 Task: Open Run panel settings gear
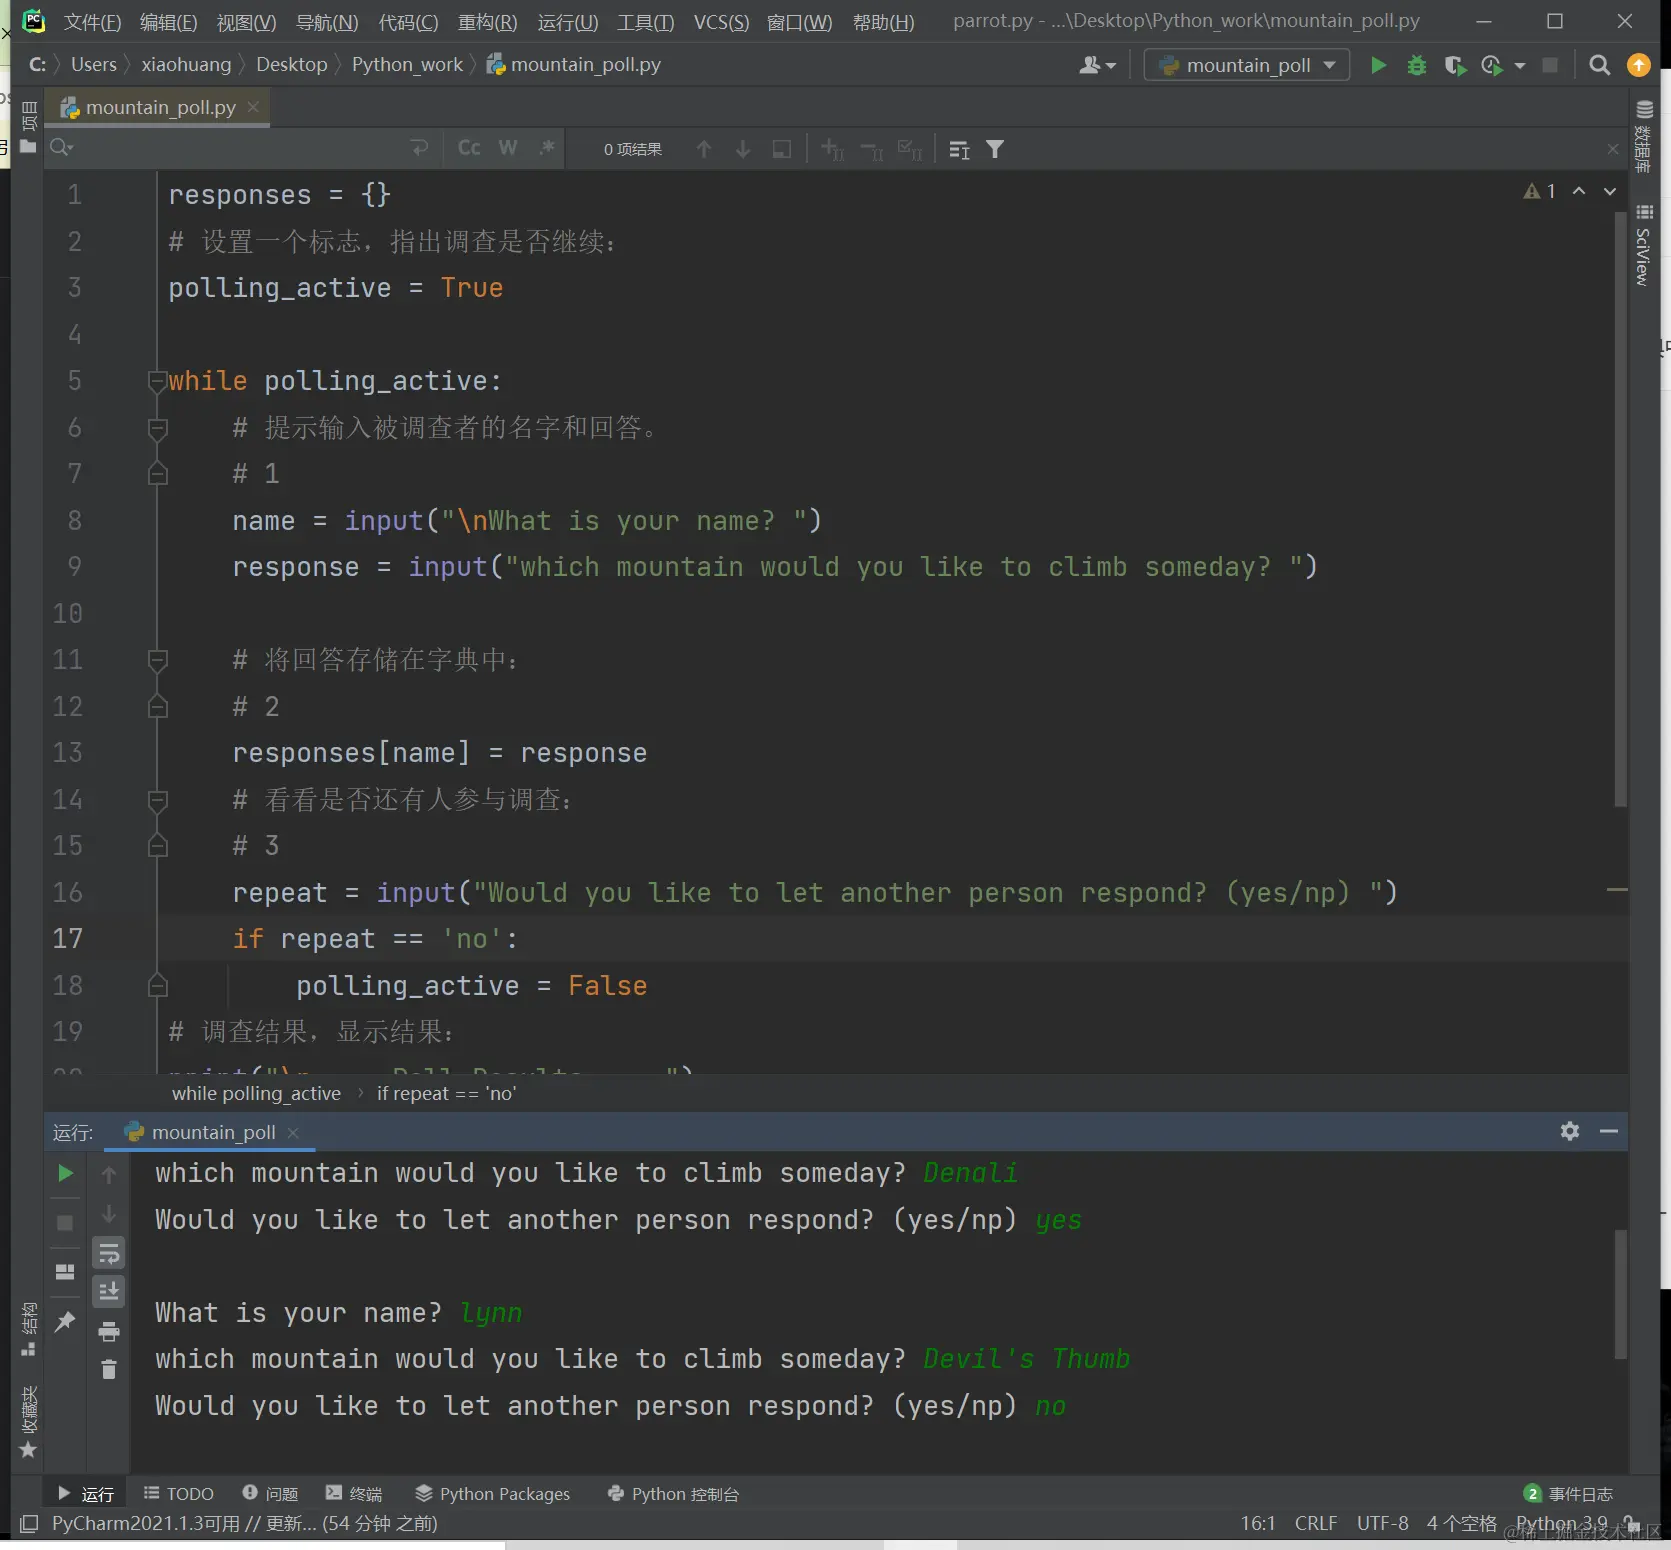pos(1570,1131)
